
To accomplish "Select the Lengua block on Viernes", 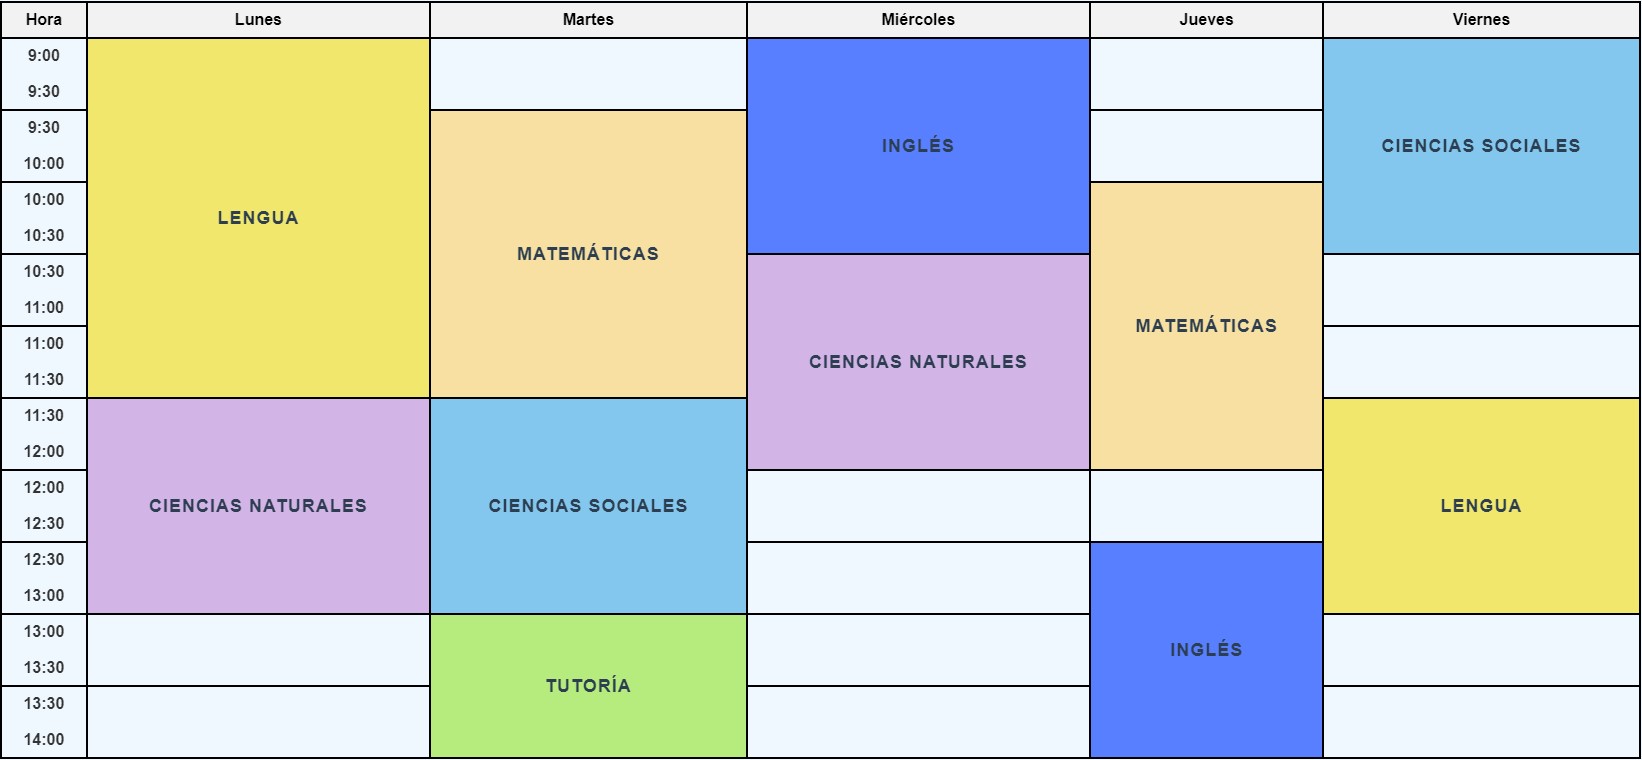I will (1481, 506).
